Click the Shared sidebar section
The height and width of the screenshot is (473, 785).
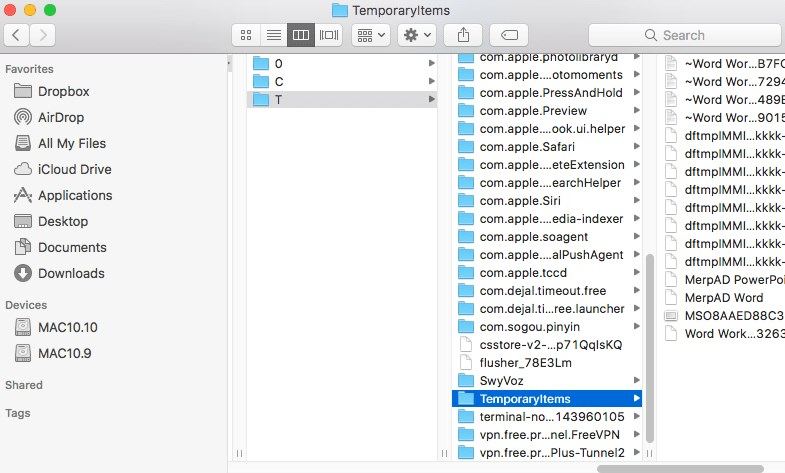coord(24,385)
